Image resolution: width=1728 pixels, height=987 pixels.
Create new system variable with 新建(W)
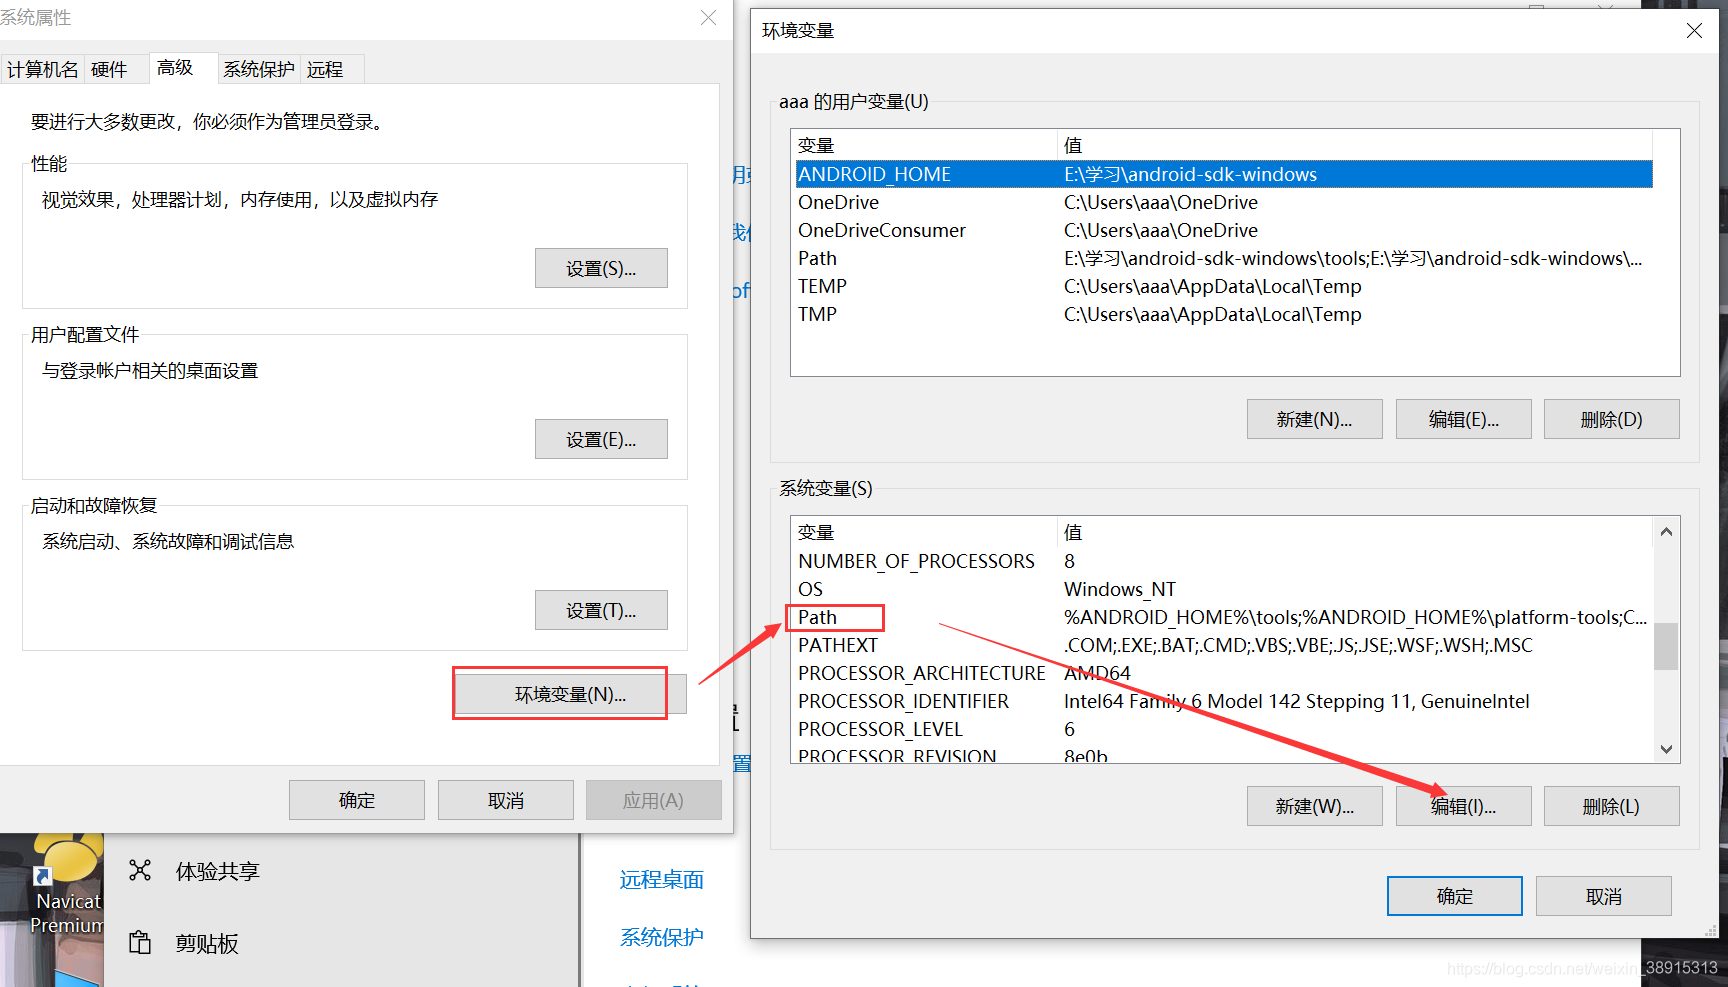(1314, 806)
